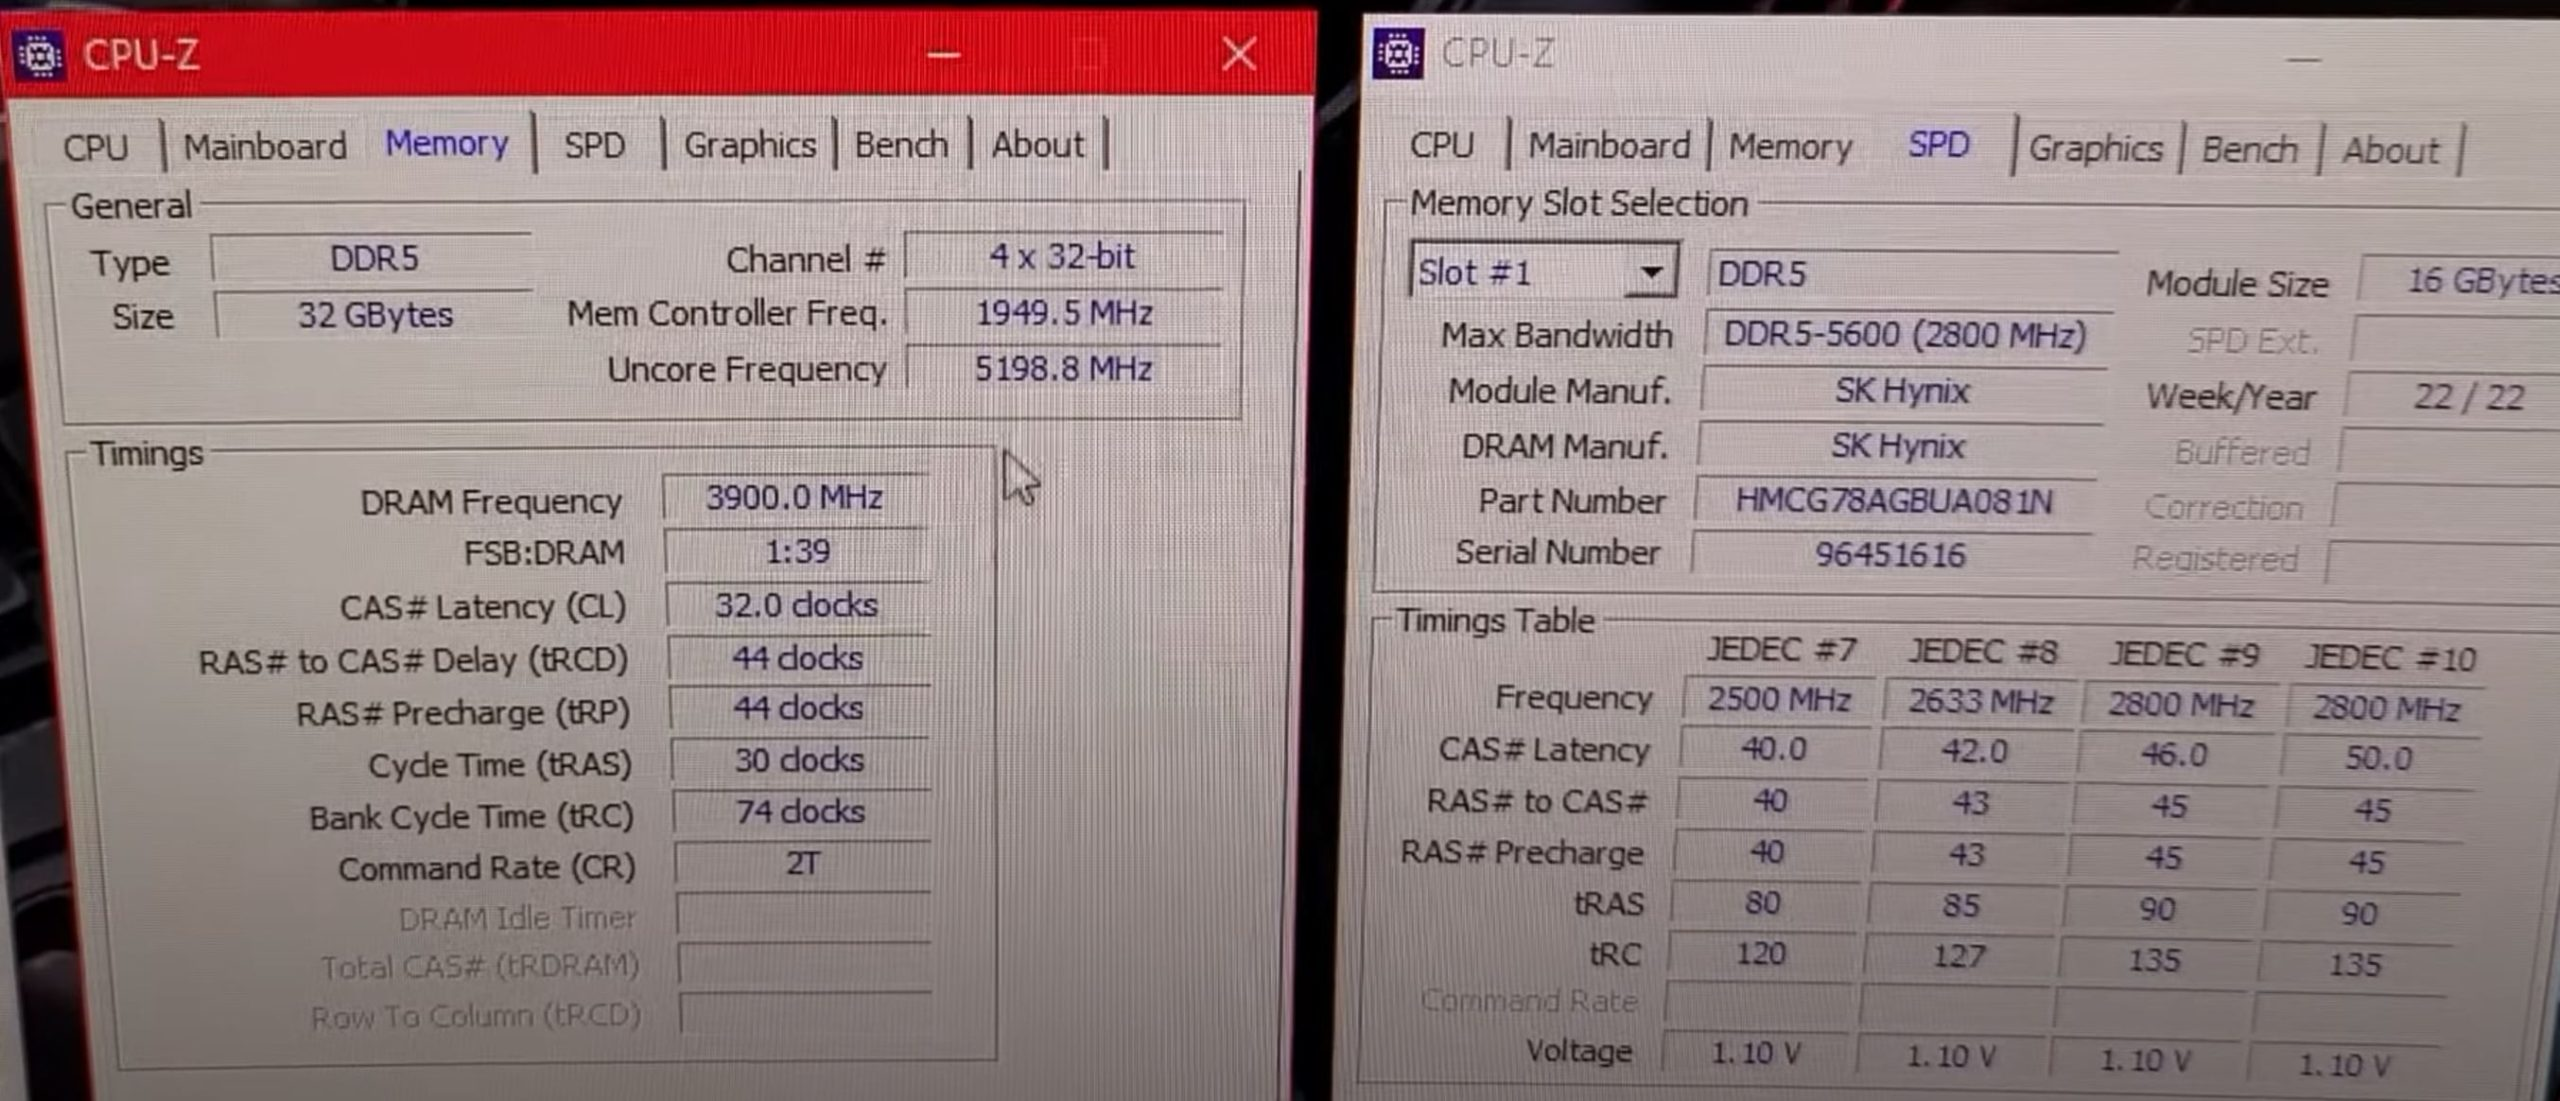Click the JEDEC #7 Voltage value 1.10 V

click(1755, 1053)
